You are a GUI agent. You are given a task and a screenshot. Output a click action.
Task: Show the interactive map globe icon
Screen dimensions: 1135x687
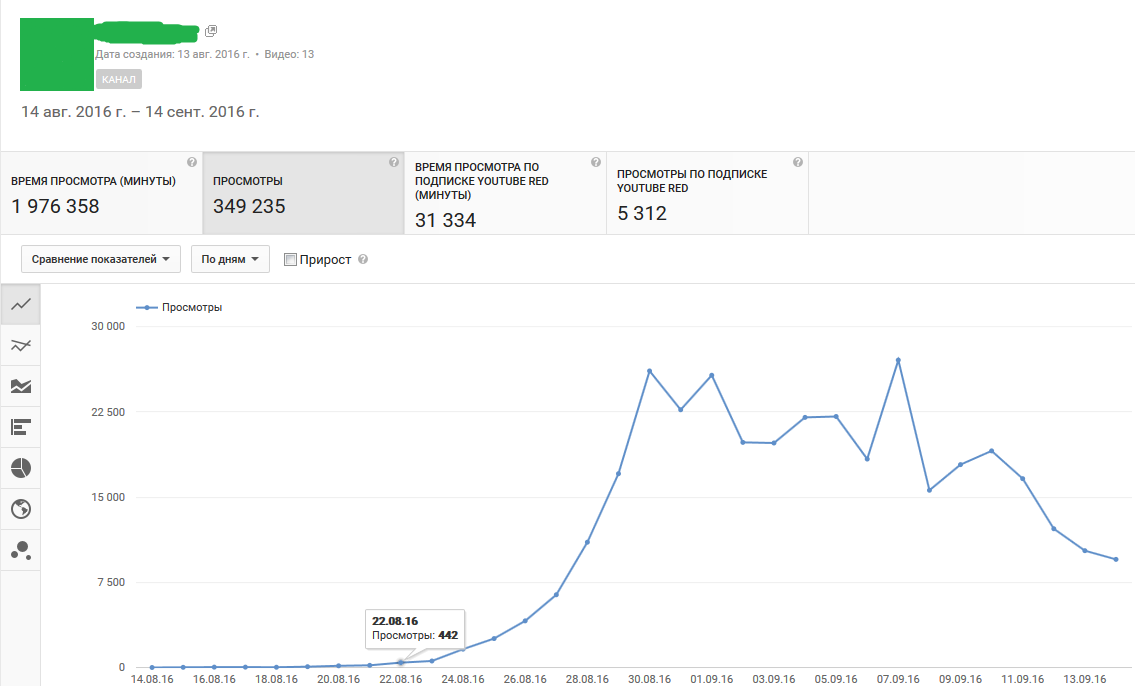pyautogui.click(x=20, y=509)
